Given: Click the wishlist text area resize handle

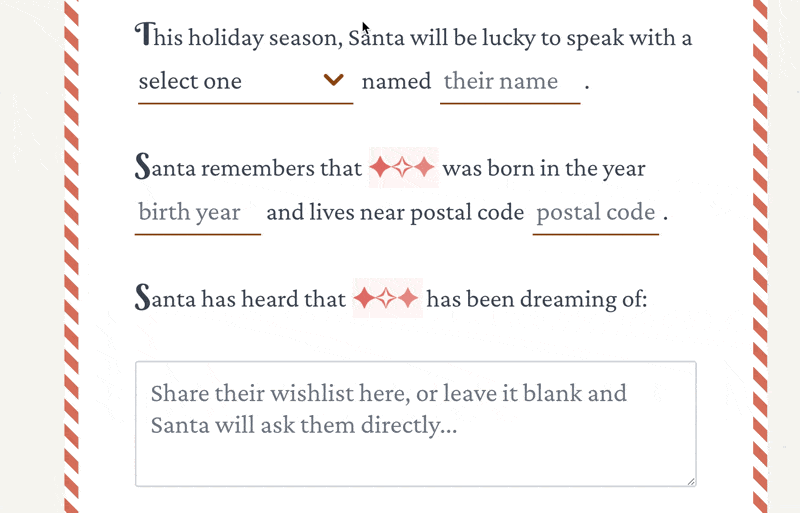Looking at the screenshot, I should (690, 481).
